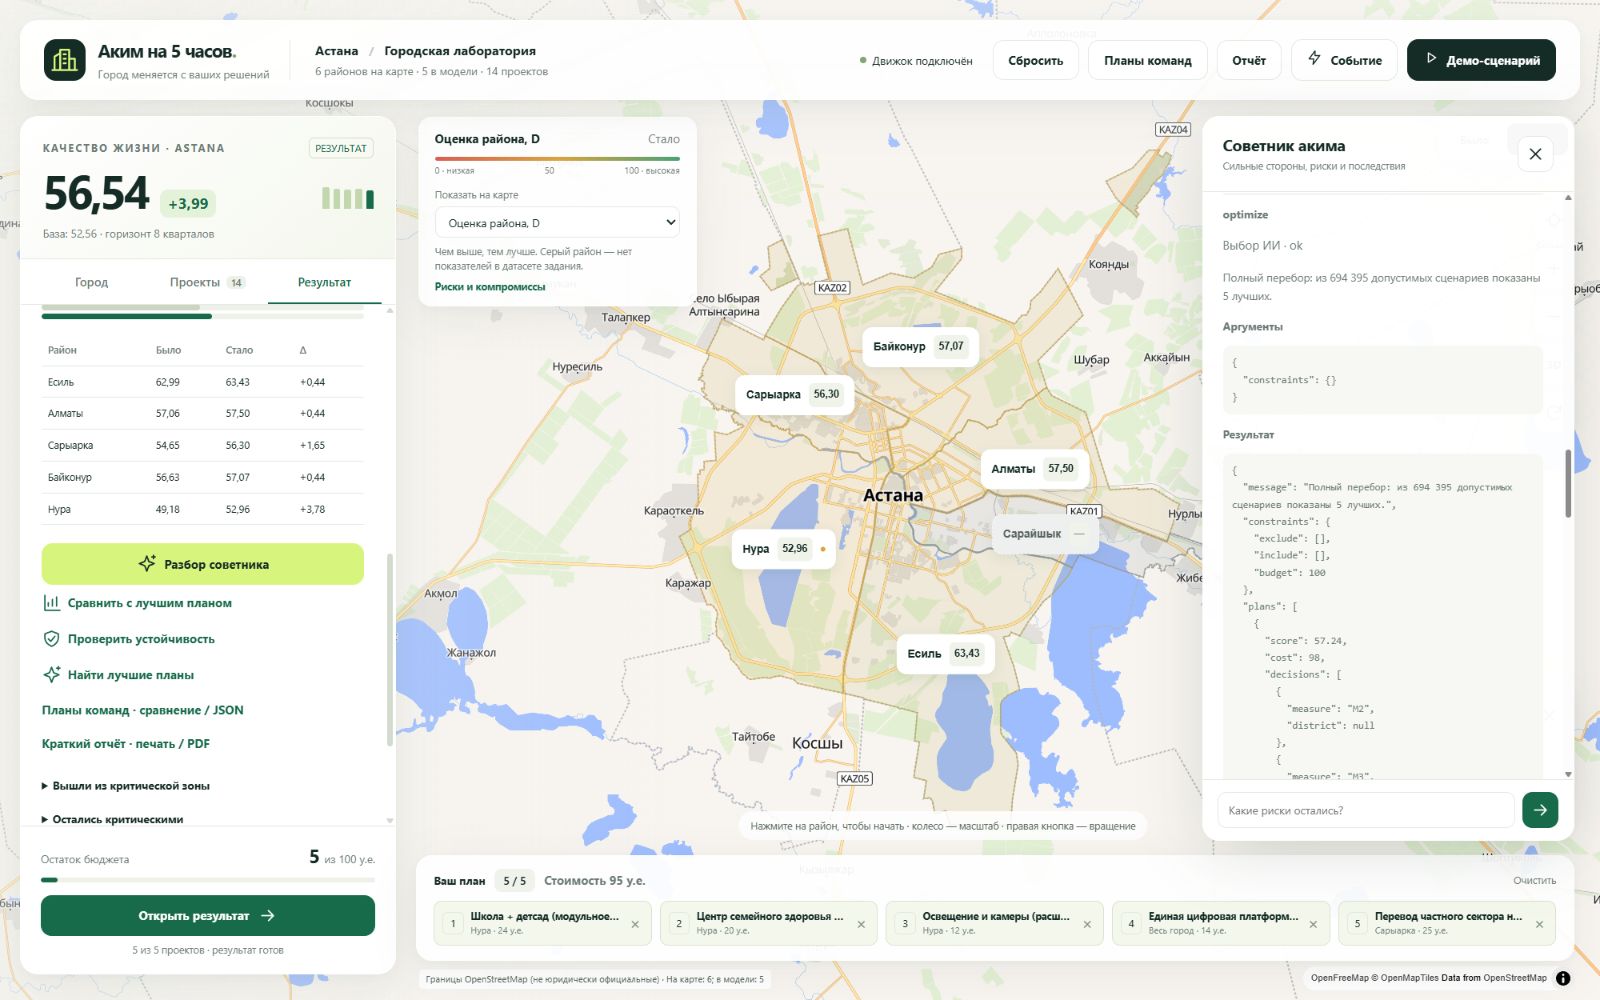
Task: Open Планы команд from top bar
Action: [1147, 60]
